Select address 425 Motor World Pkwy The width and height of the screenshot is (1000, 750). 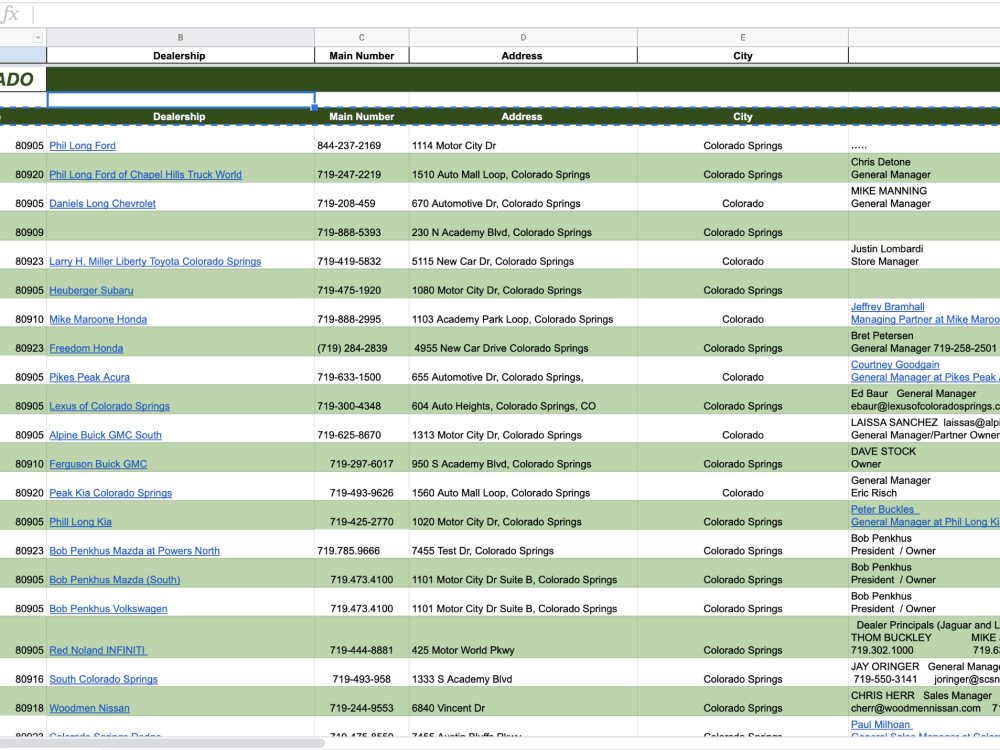(x=462, y=651)
